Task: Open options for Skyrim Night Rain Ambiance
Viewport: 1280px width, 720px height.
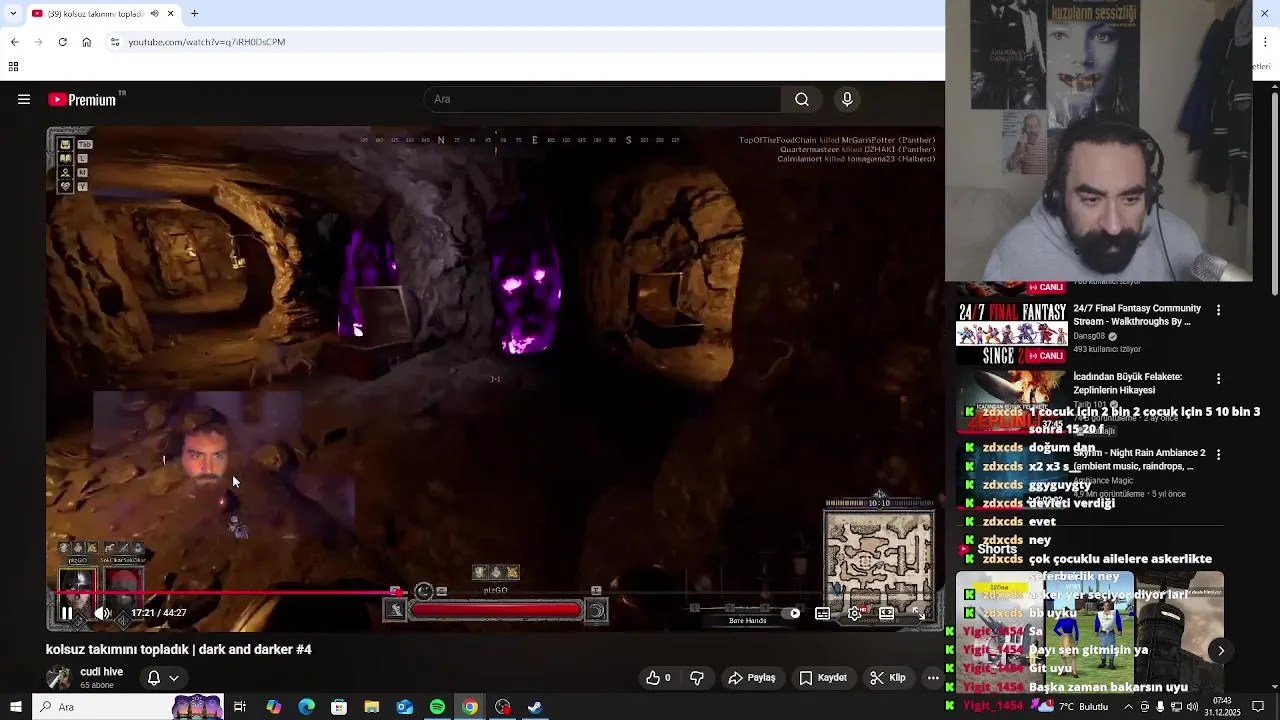Action: pos(1218,454)
